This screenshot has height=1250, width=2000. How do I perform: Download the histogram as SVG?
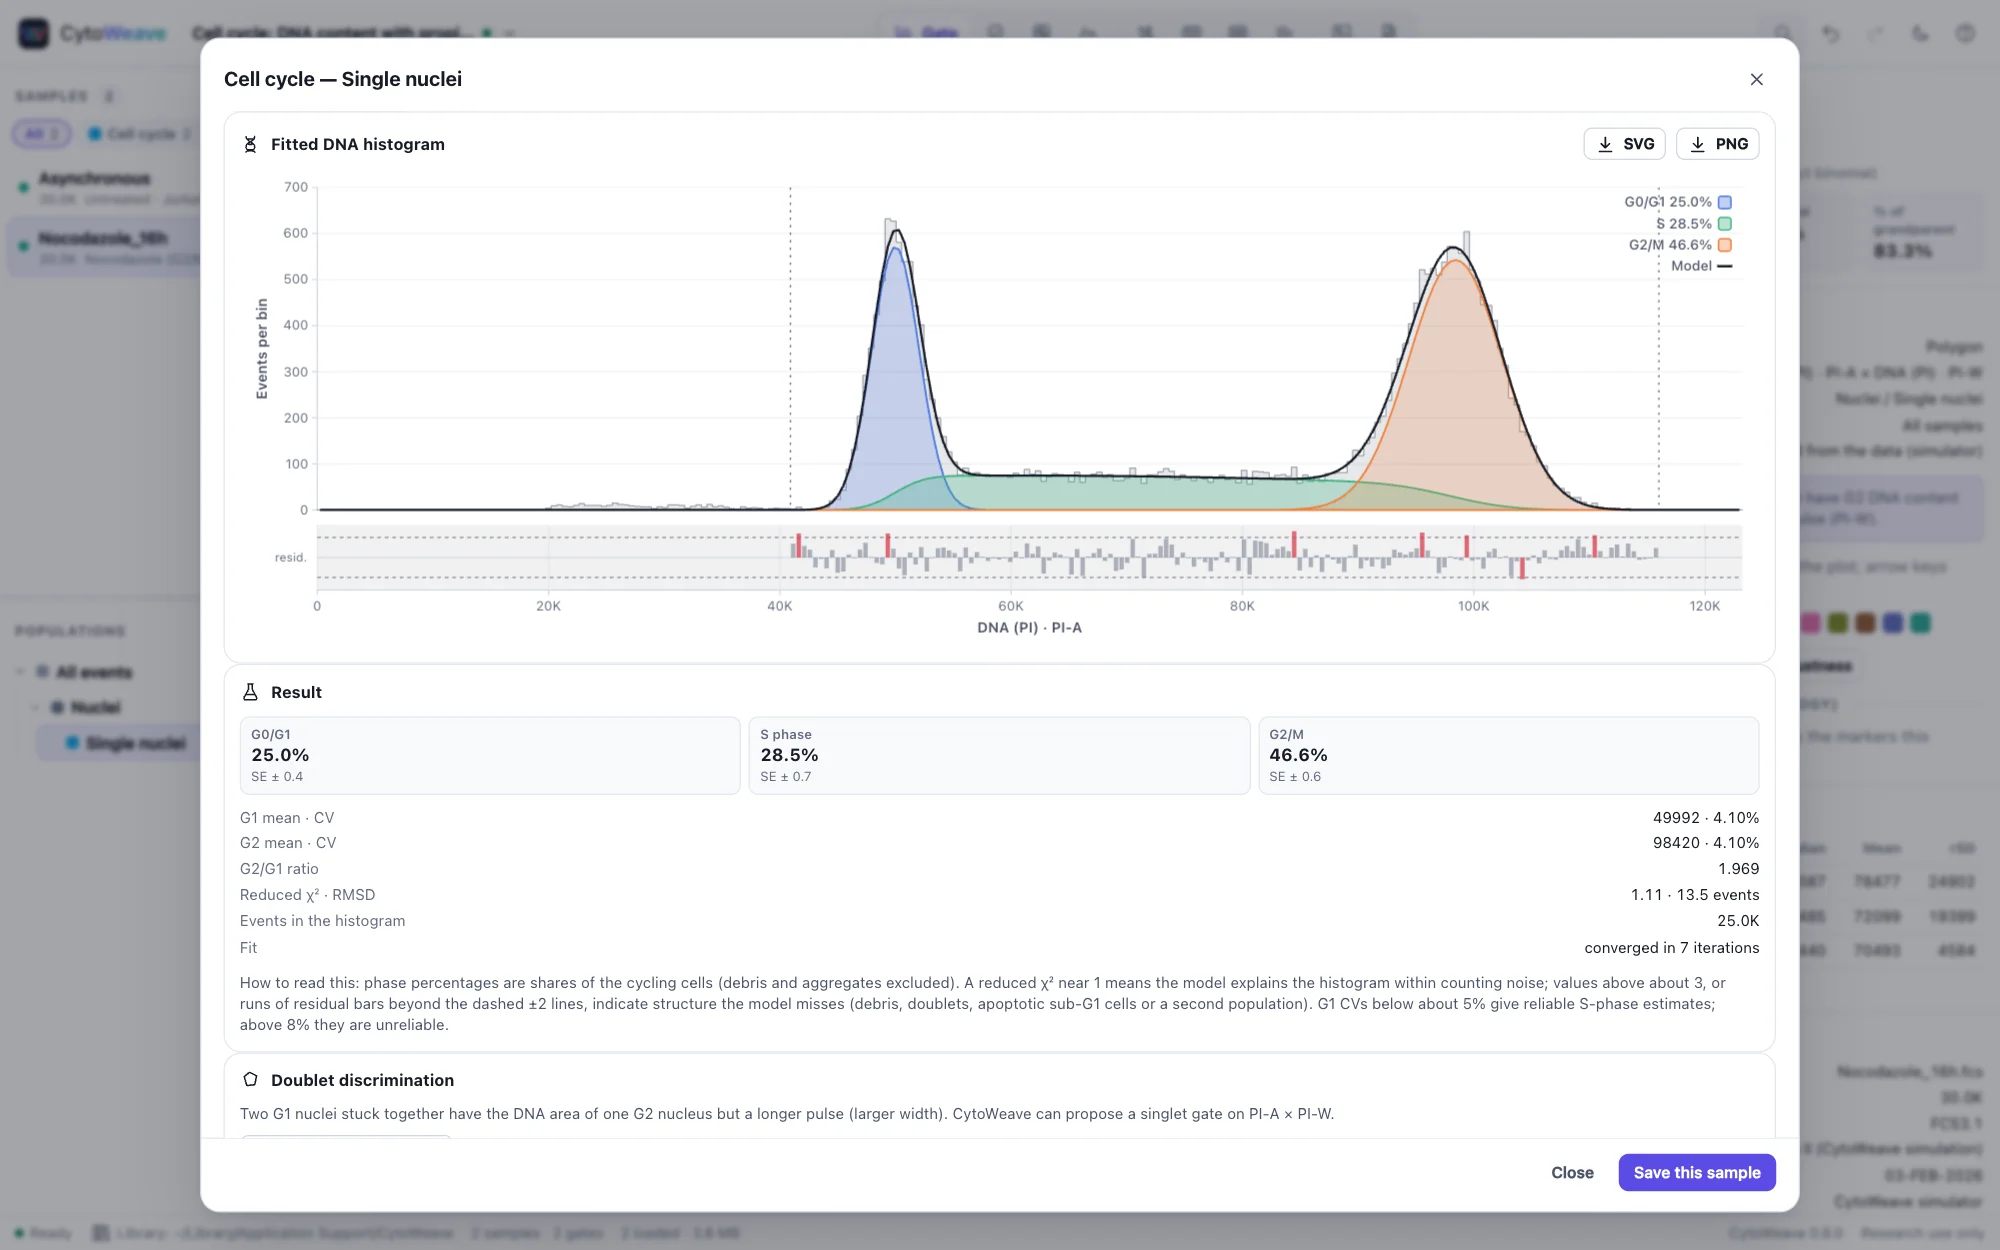1624,144
